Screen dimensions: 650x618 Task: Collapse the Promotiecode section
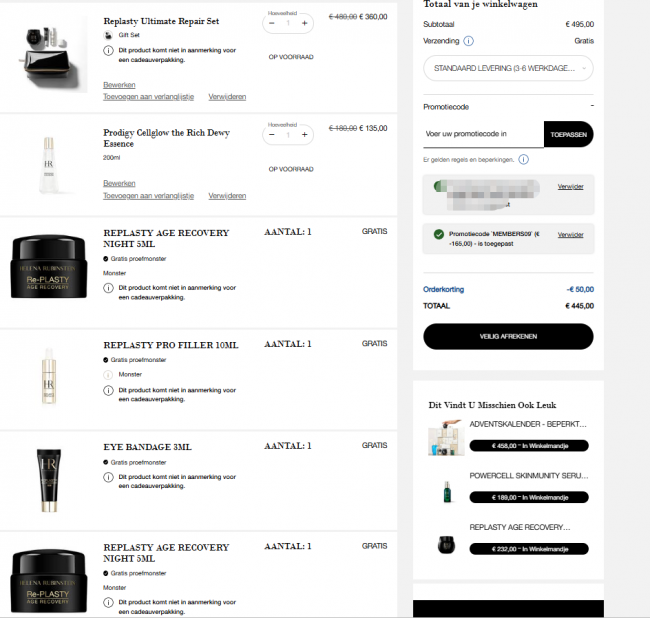pyautogui.click(x=592, y=106)
